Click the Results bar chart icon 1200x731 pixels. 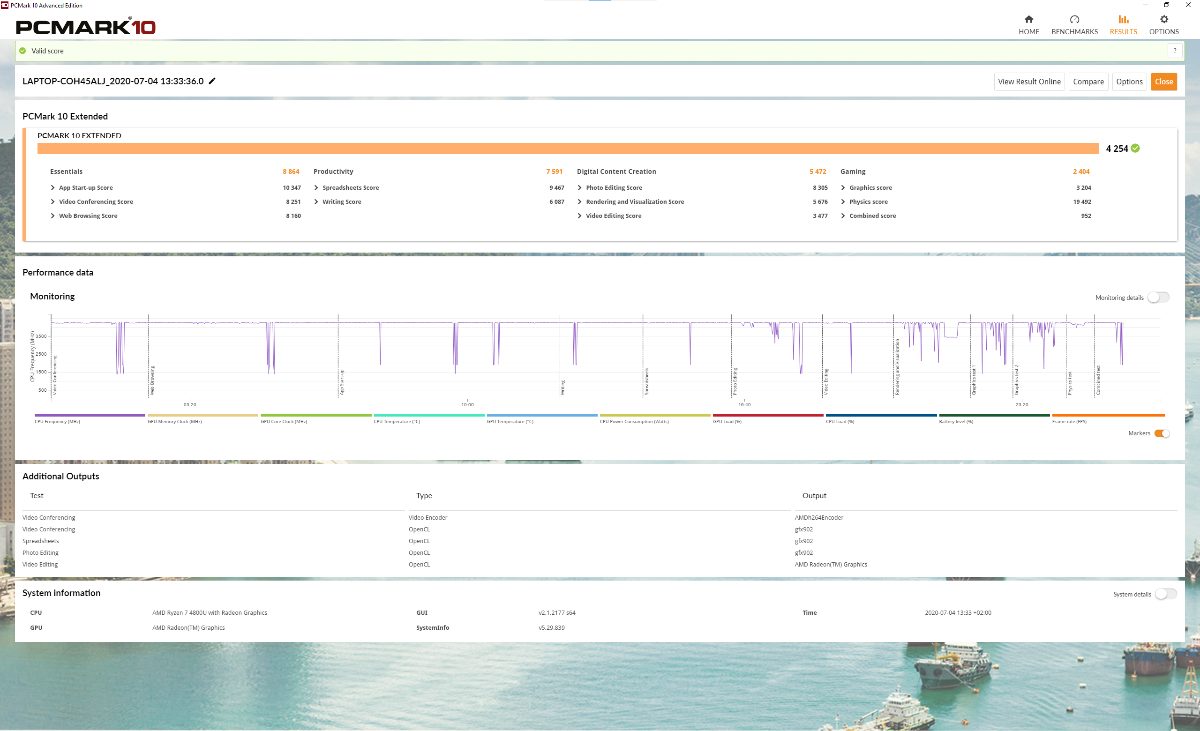[x=1123, y=19]
